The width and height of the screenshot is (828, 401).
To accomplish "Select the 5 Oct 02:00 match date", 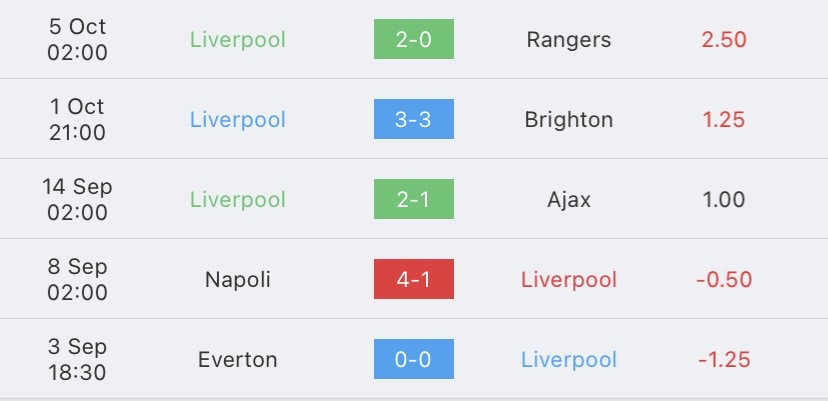I will tap(78, 40).
